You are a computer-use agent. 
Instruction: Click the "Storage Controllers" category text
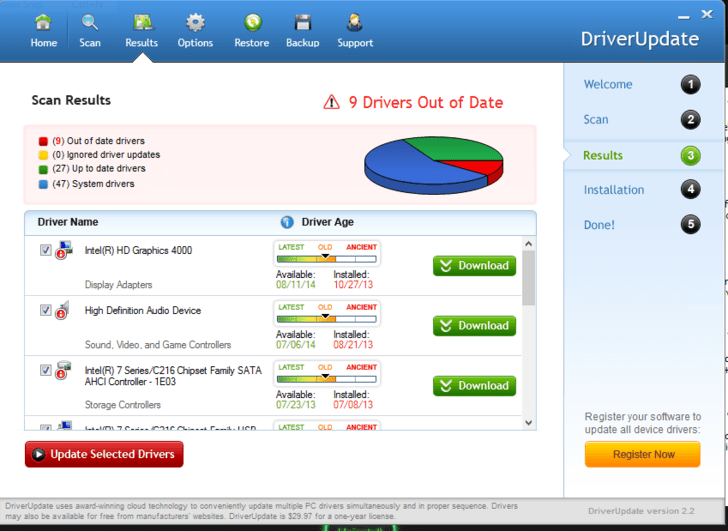click(x=123, y=405)
